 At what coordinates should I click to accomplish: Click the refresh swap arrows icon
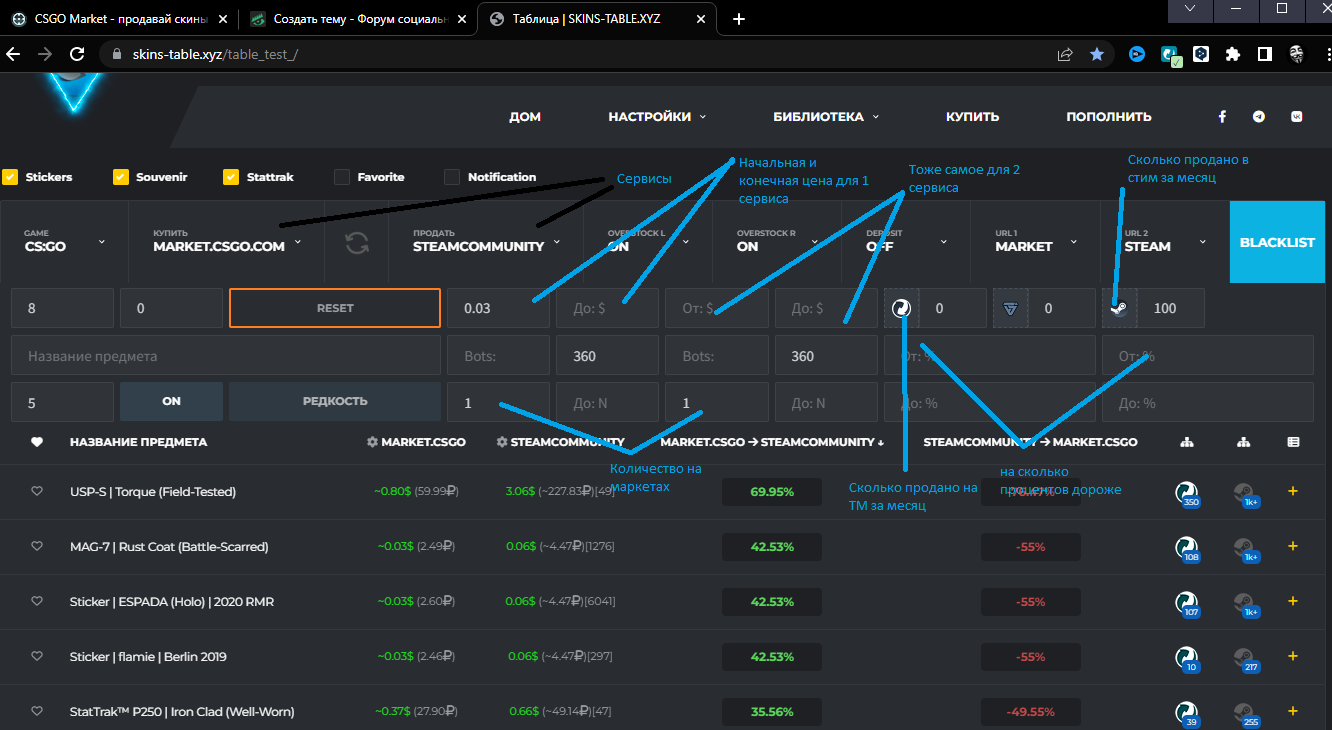[x=357, y=242]
